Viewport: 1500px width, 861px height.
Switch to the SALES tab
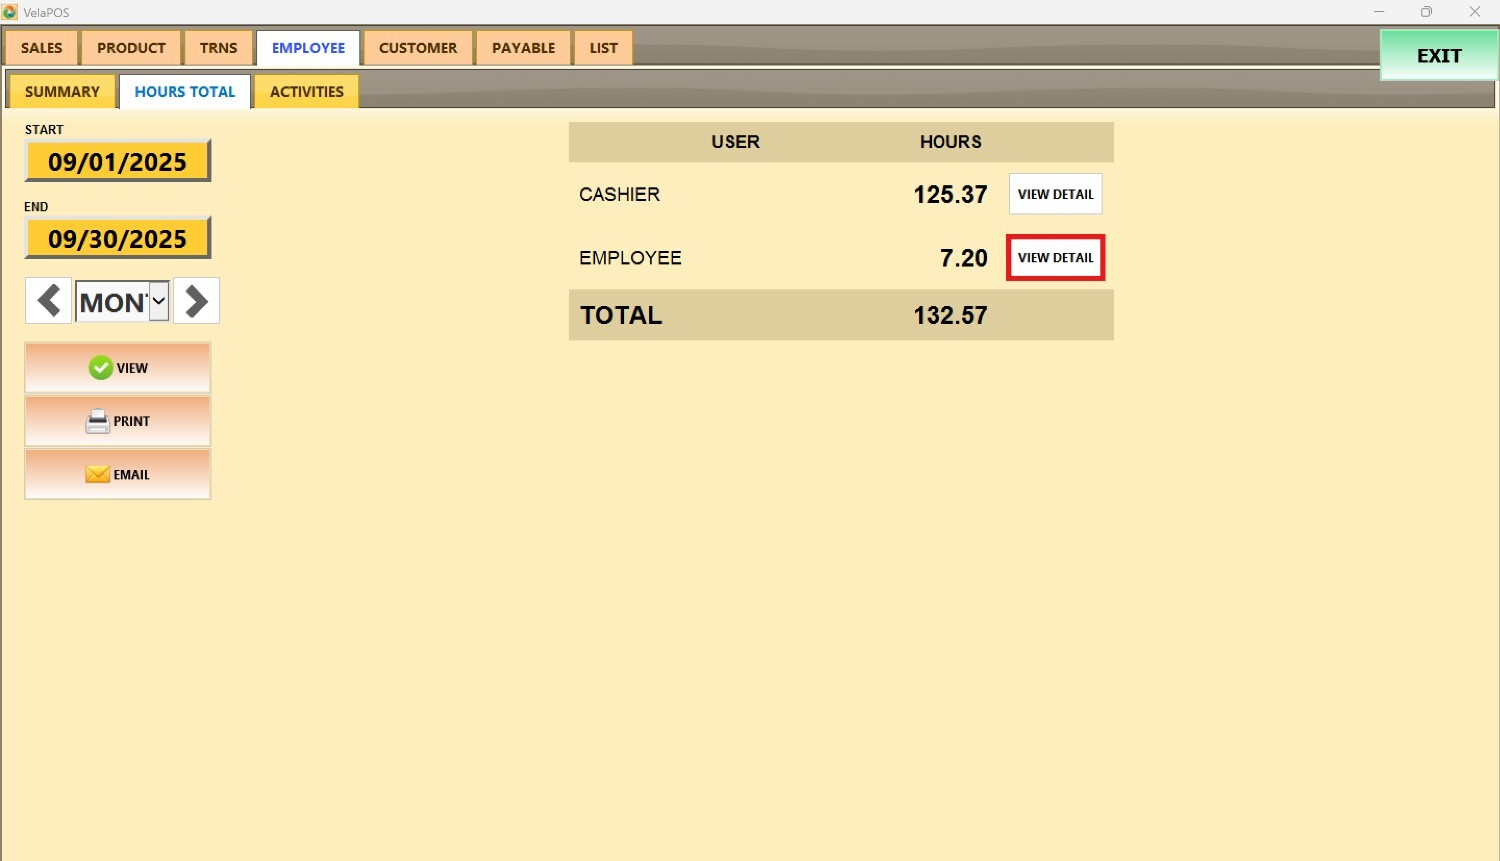[42, 48]
